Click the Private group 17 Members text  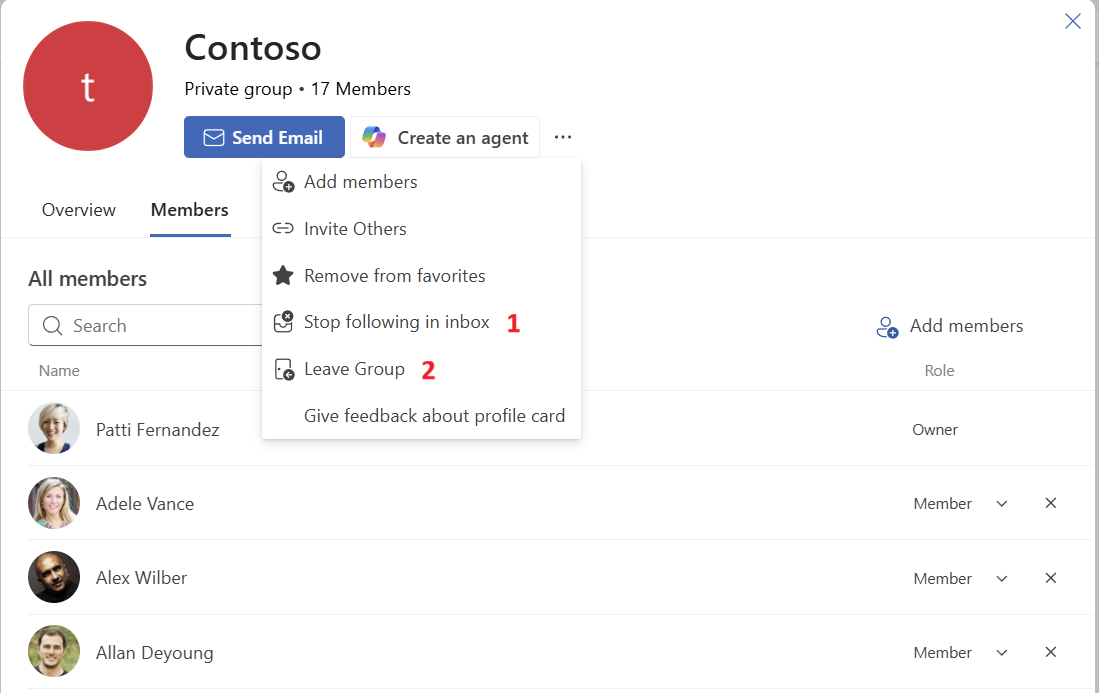coord(297,89)
